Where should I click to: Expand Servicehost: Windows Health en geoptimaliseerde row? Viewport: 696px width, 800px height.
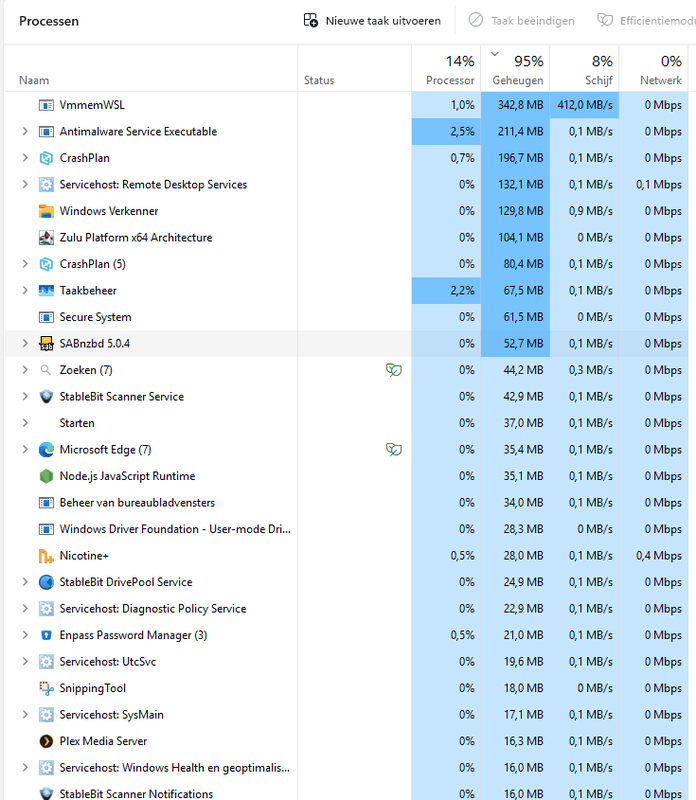24,768
